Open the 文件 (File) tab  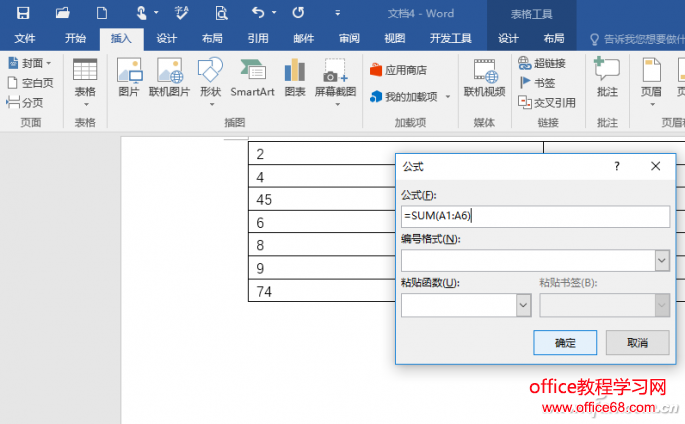point(24,38)
